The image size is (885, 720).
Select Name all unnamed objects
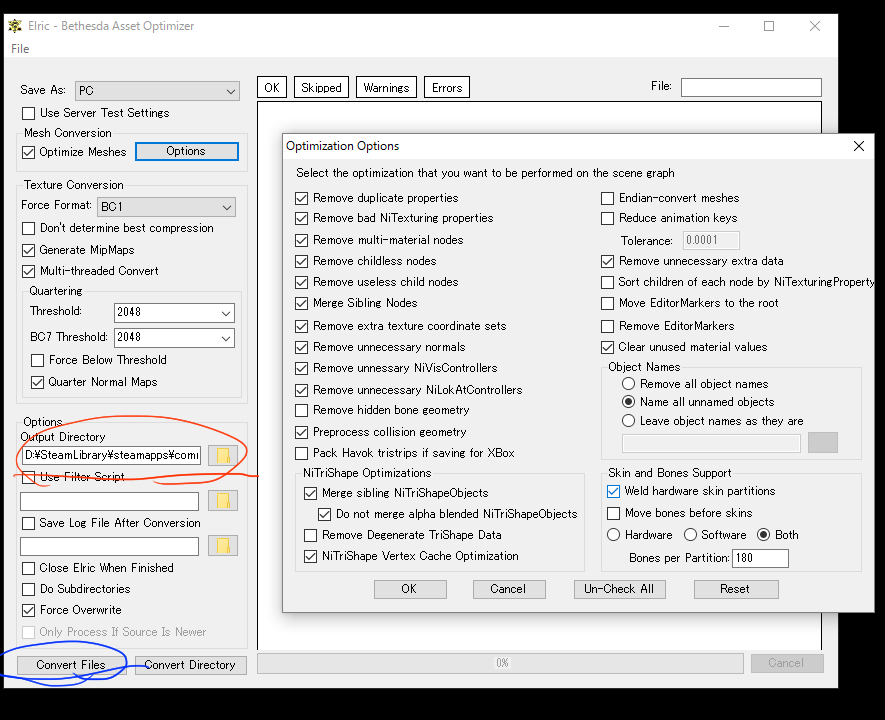point(629,402)
